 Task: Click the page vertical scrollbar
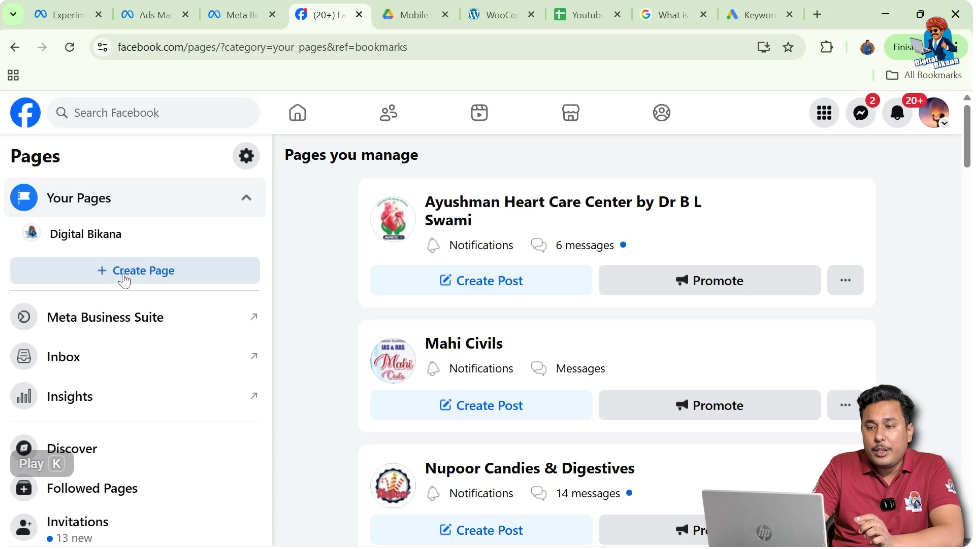click(967, 136)
